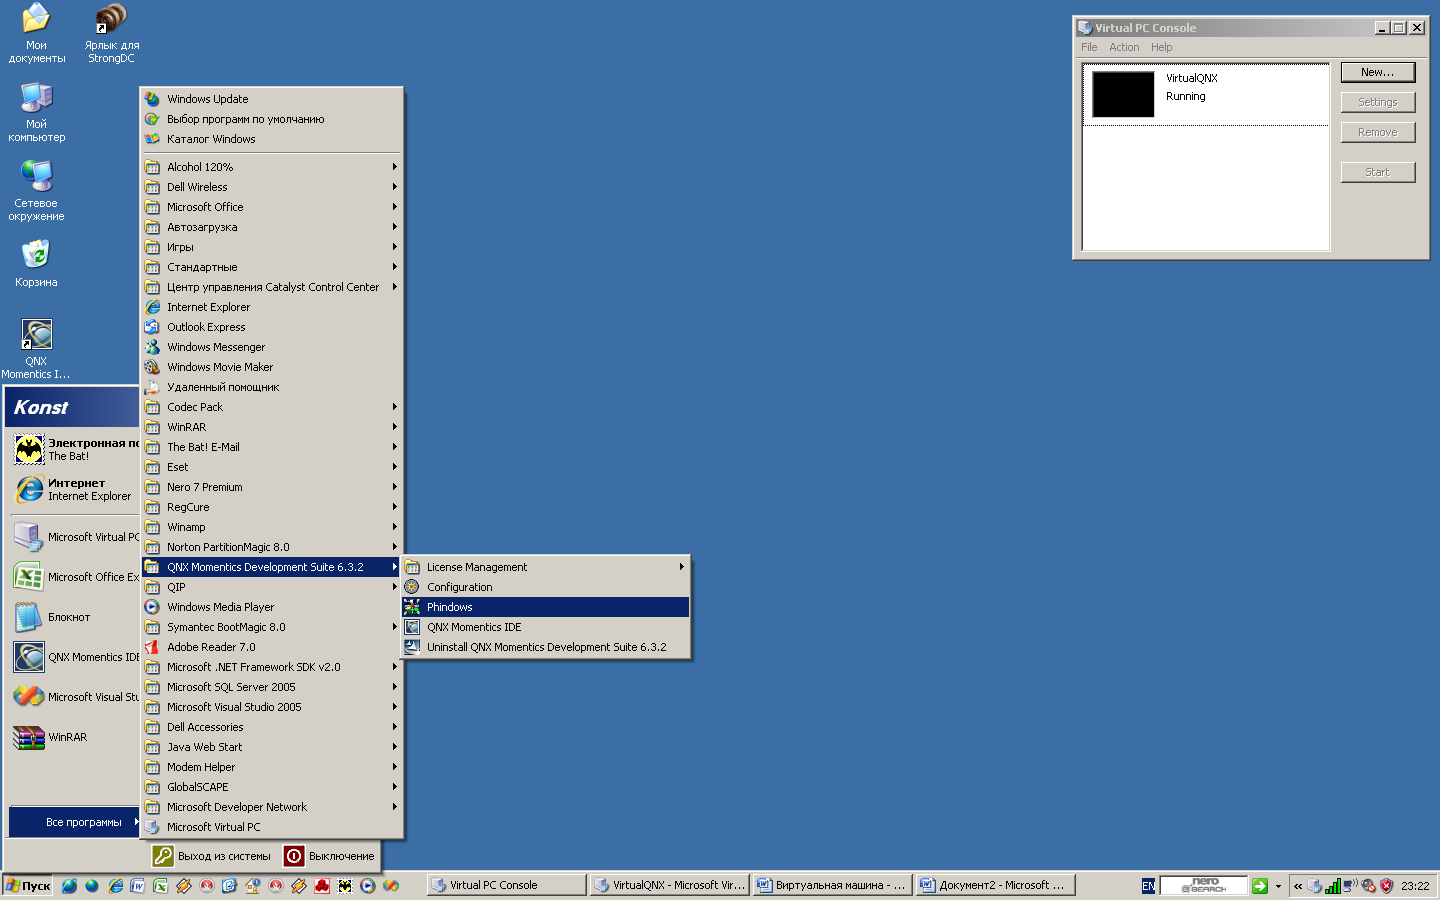This screenshot has width=1440, height=900.
Task: Select StrongDC shortcut on desktop
Action: [x=111, y=18]
